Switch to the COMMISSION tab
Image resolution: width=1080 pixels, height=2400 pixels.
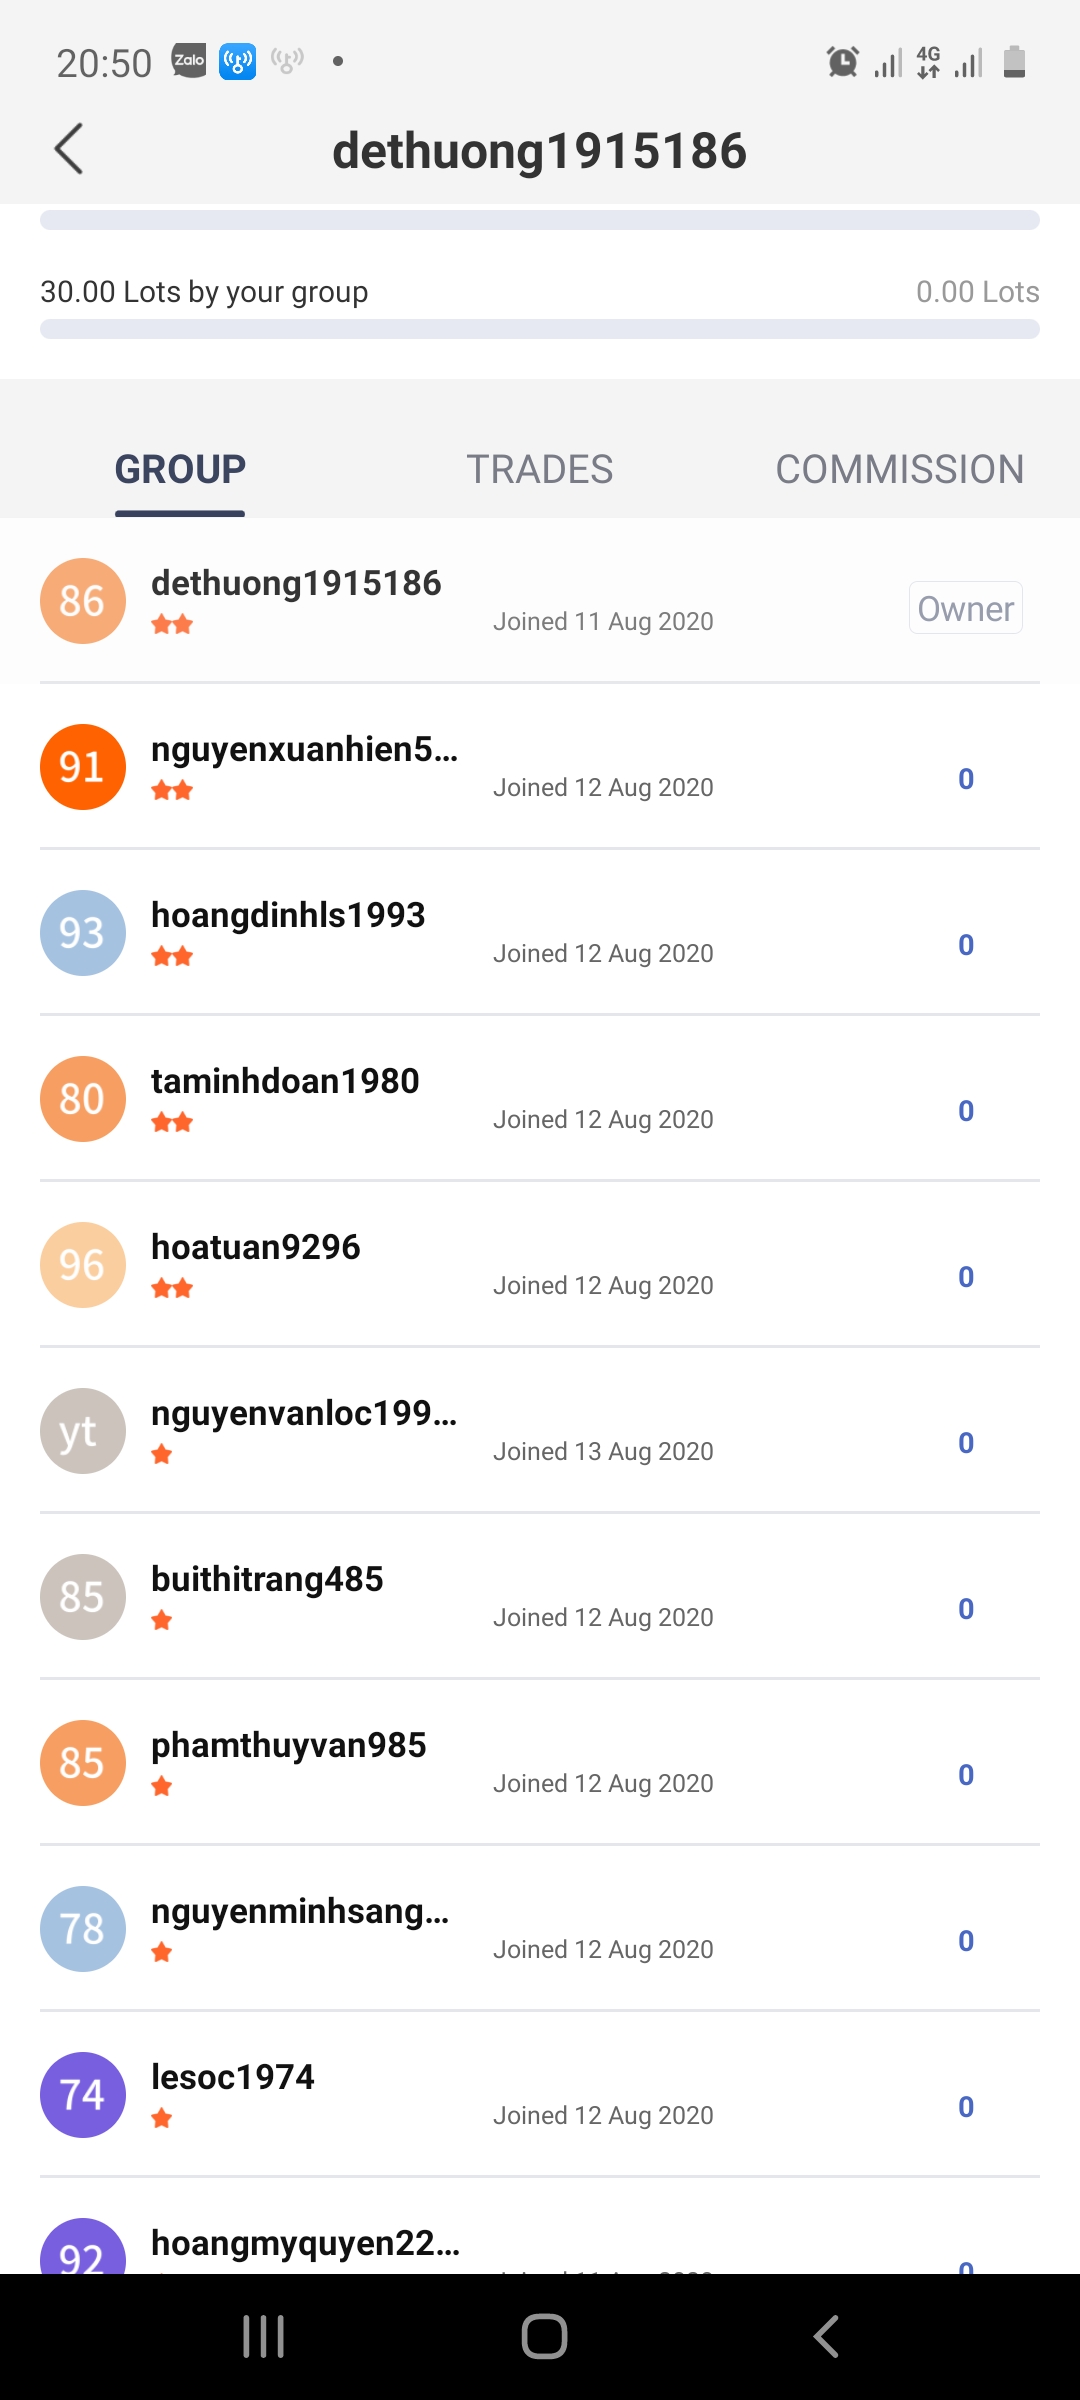900,469
